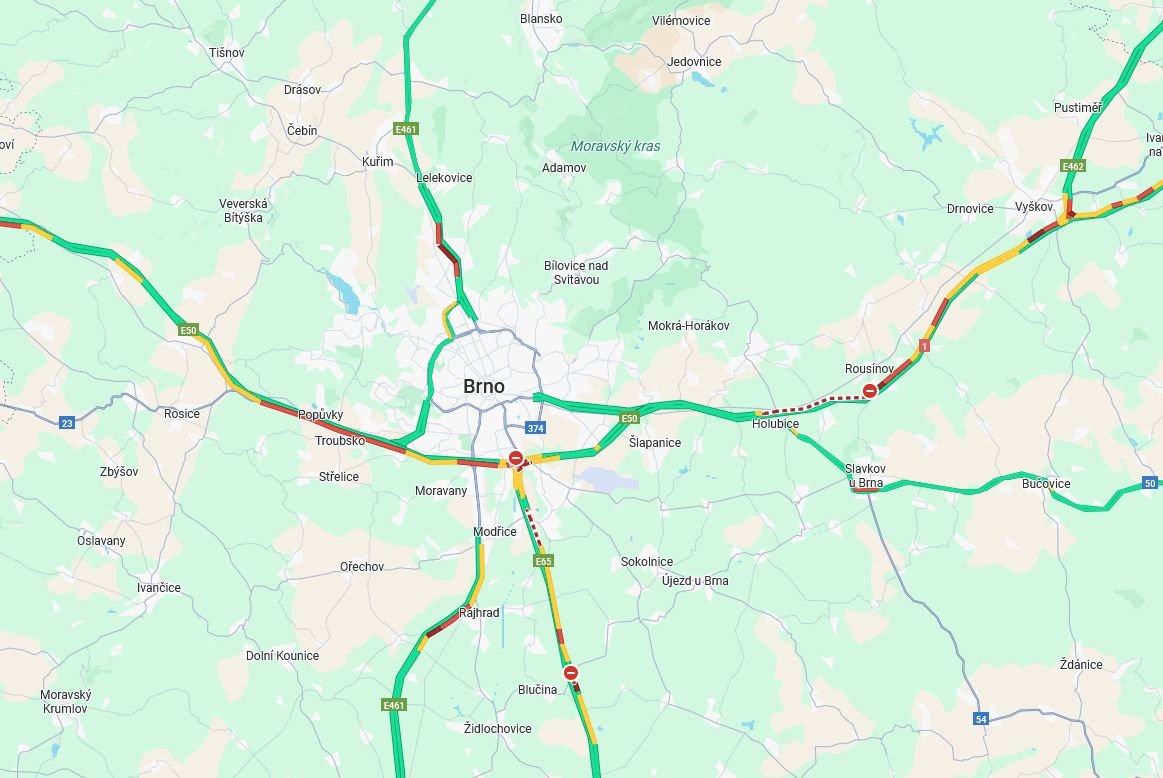The image size is (1163, 778).
Task: Select the Moravský kras area label
Action: 616,146
